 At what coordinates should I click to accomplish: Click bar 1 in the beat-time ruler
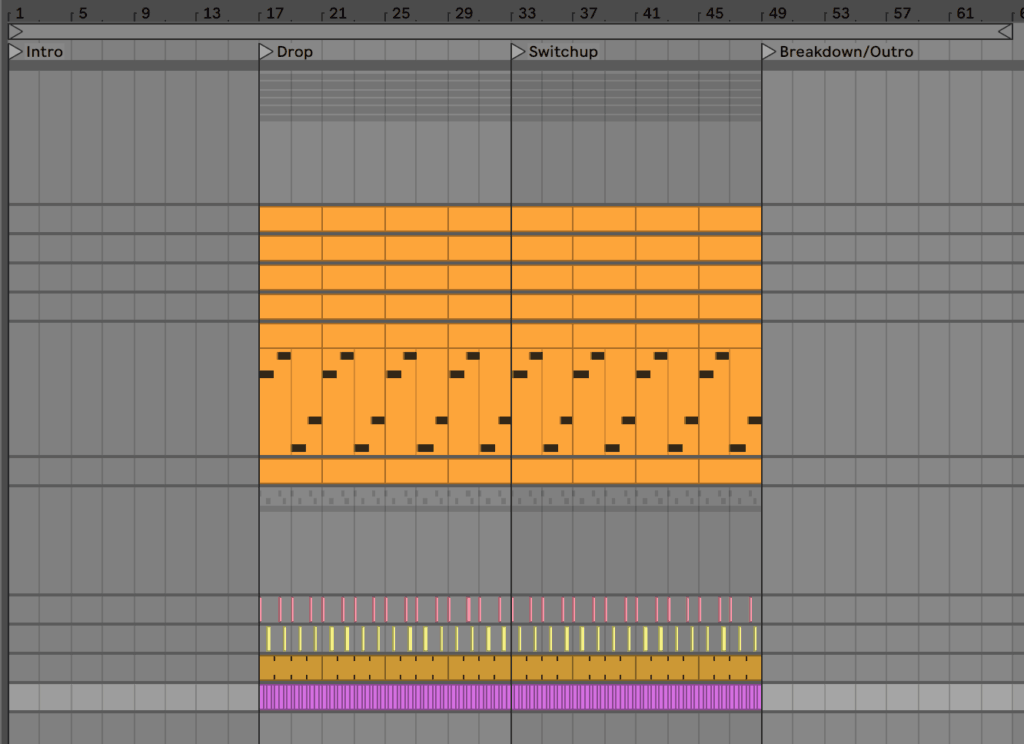click(20, 13)
